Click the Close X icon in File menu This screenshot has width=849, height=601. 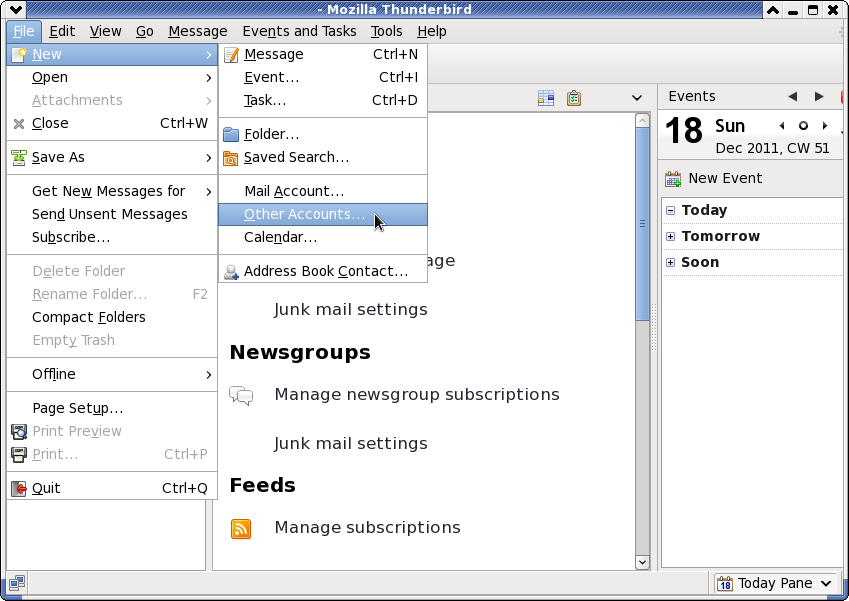(19, 124)
